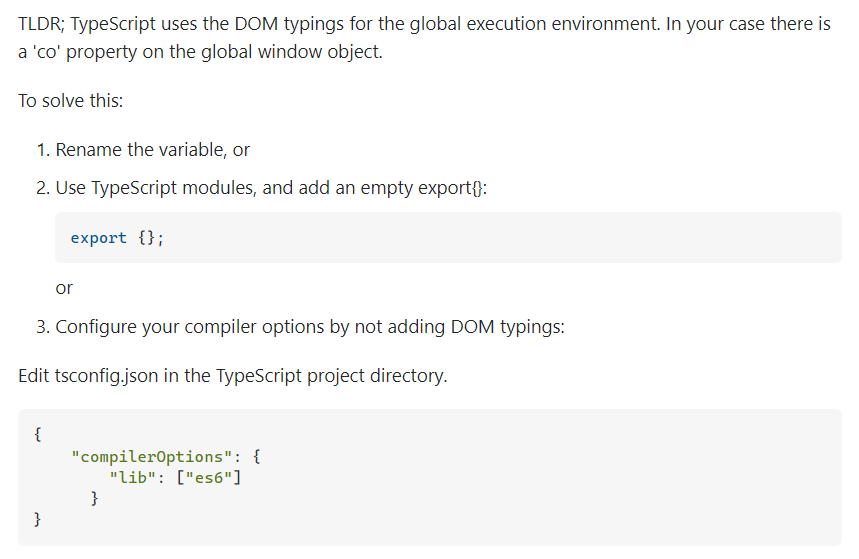Click list item 'Use TypeScript modules, and add an empty export{}:'

click(271, 188)
